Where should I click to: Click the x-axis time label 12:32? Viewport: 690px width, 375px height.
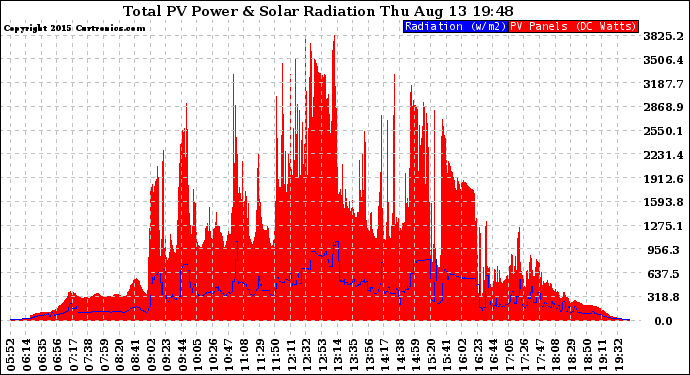[x=306, y=355]
